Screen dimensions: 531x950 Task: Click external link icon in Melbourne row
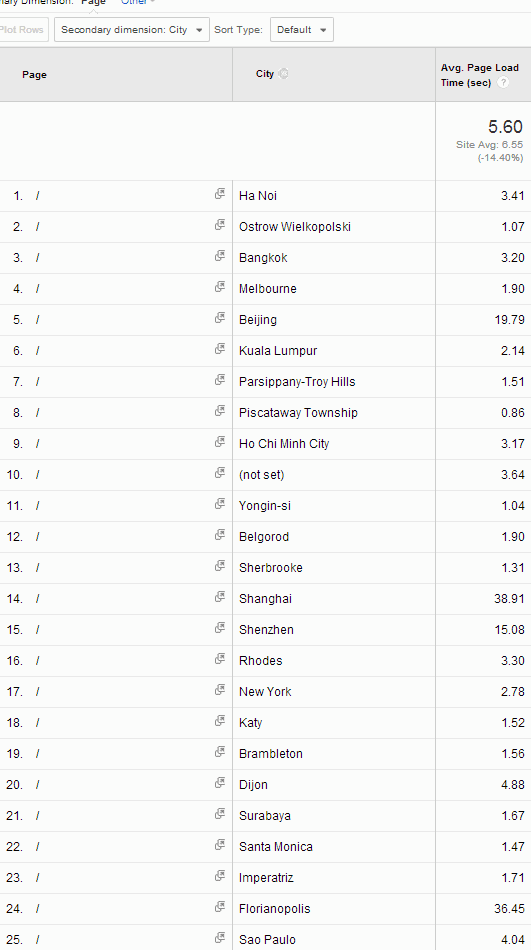[219, 287]
